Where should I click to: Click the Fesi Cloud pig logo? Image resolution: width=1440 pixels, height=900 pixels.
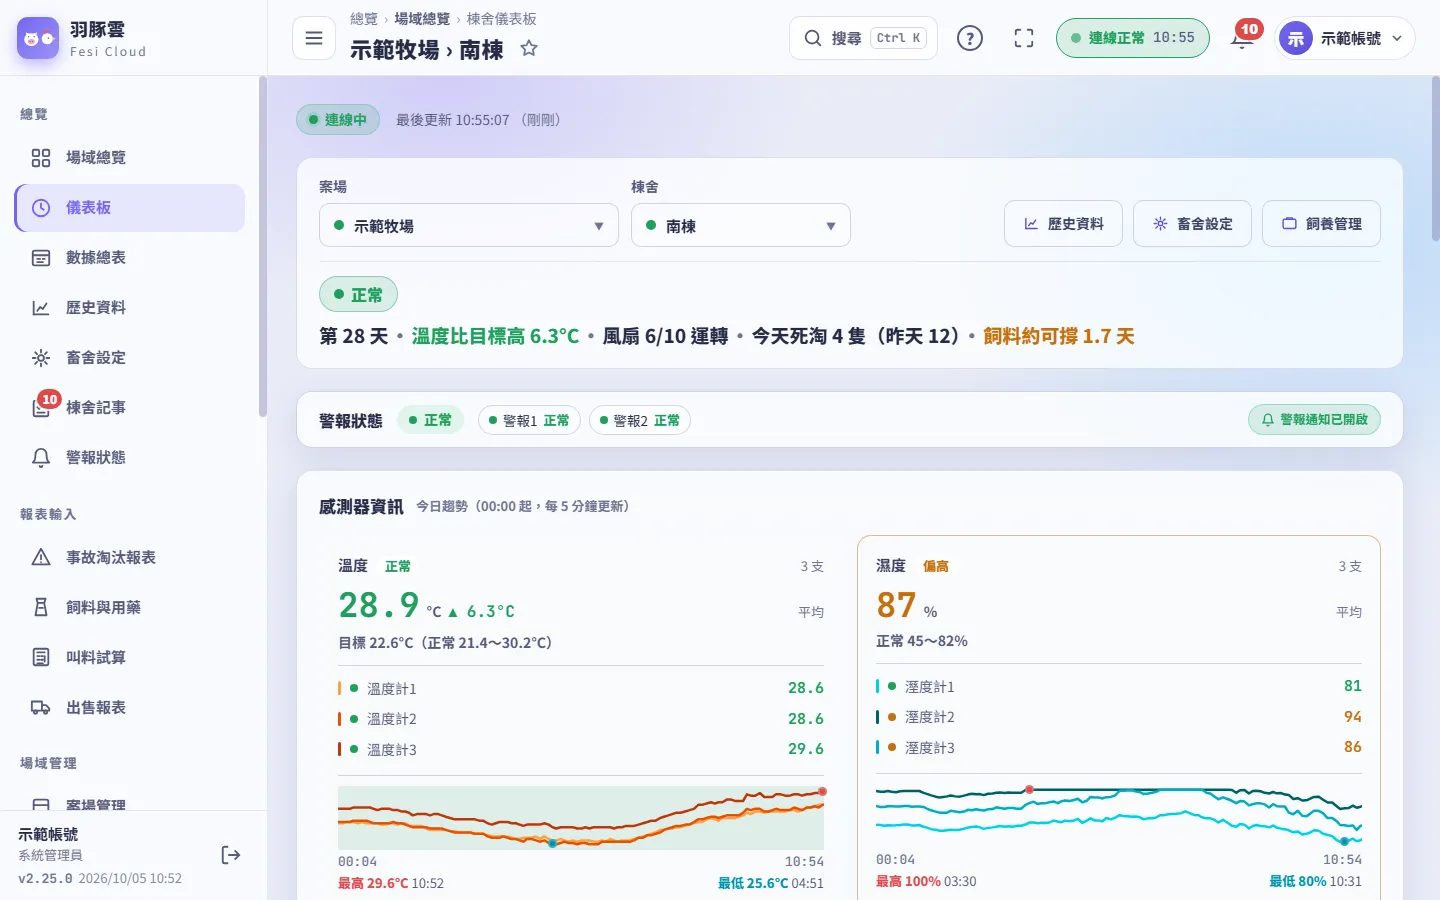coord(38,38)
